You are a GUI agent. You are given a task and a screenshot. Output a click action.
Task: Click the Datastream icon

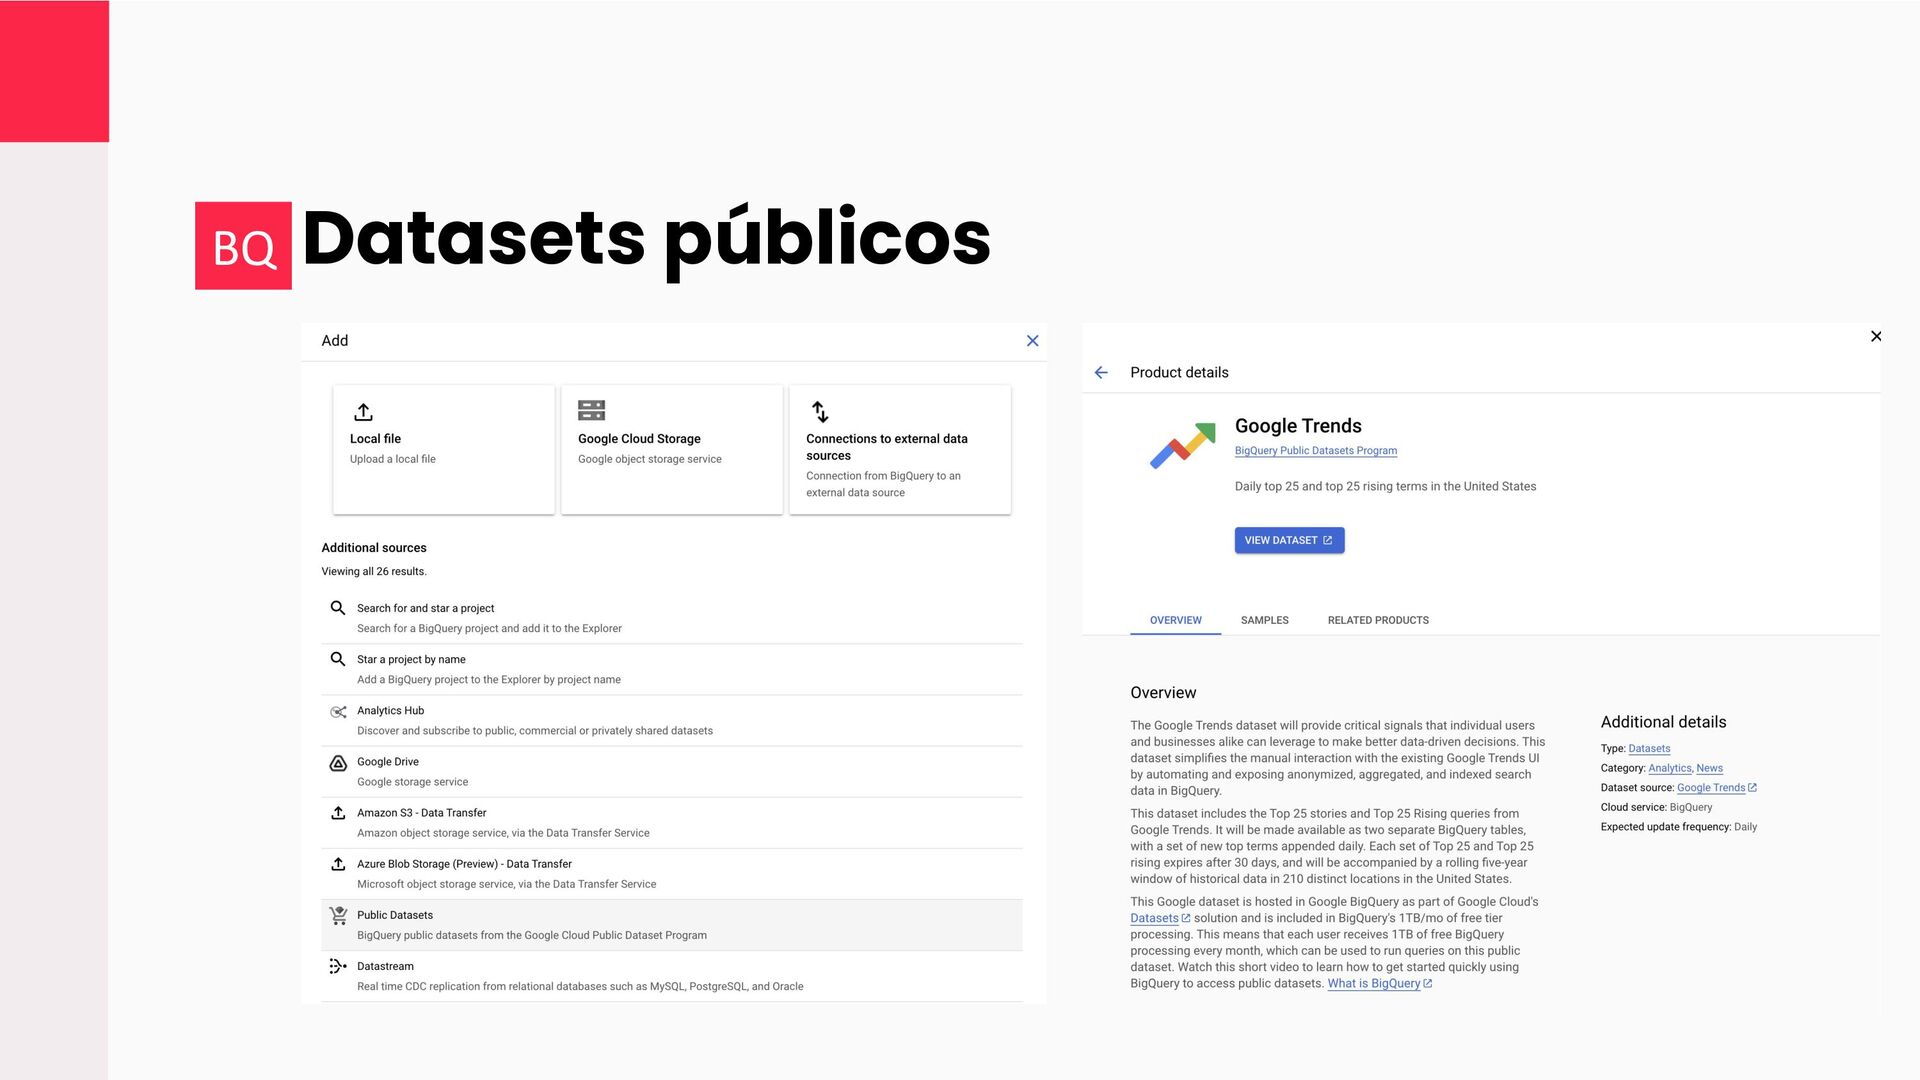(x=338, y=966)
